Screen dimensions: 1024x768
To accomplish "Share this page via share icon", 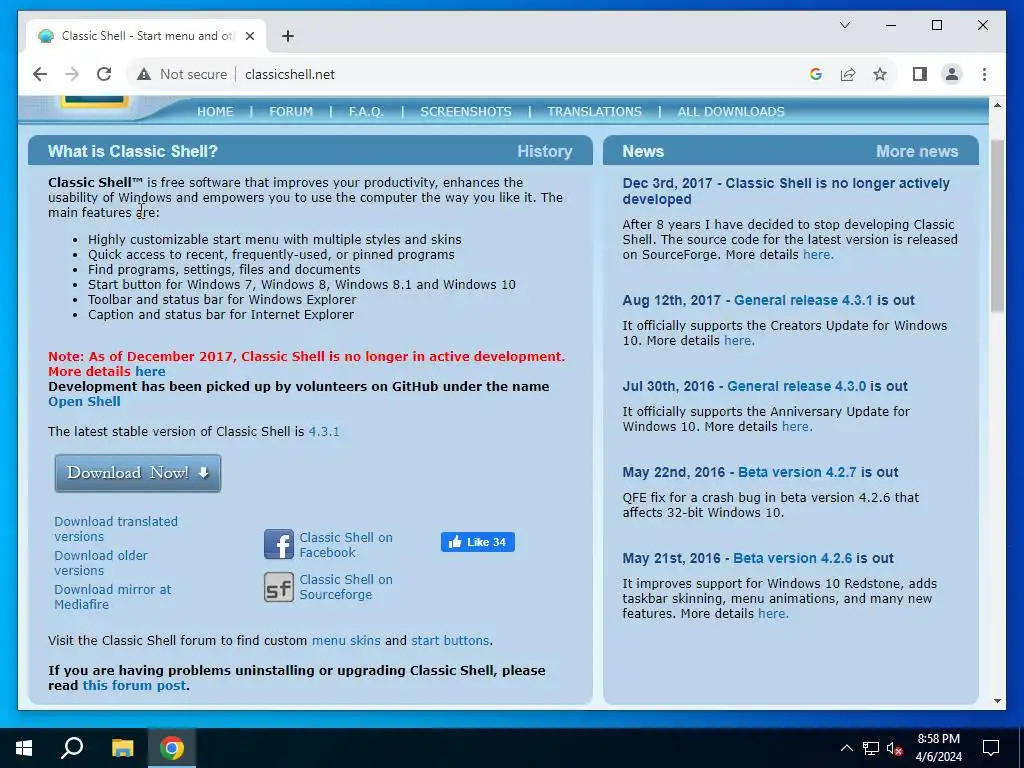I will (848, 74).
